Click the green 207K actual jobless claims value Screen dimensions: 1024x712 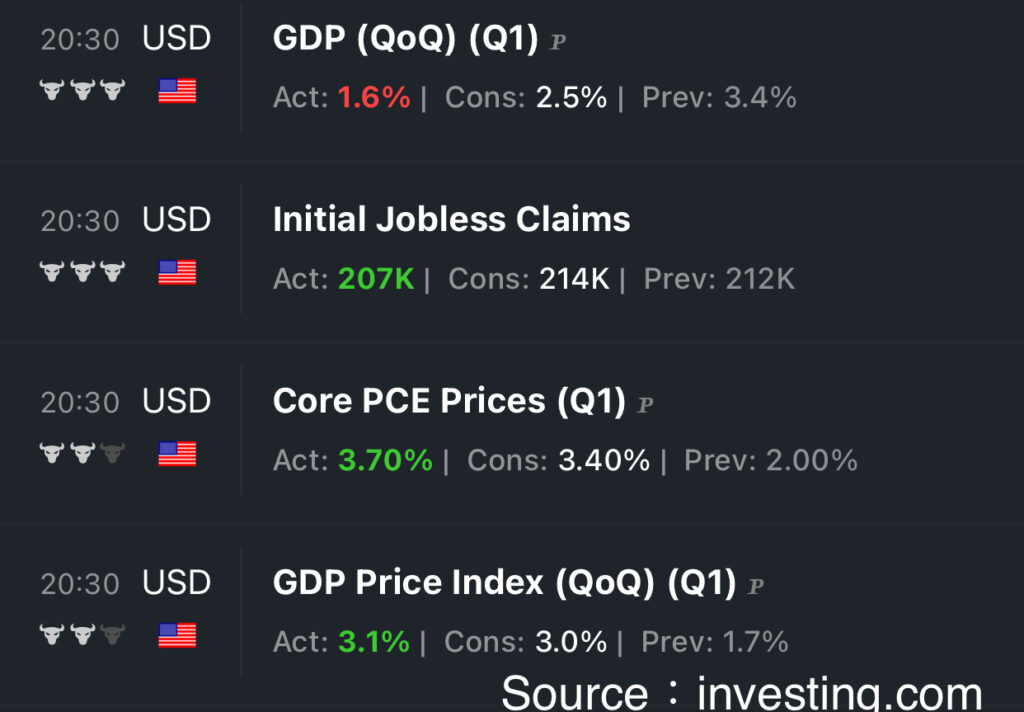click(376, 279)
